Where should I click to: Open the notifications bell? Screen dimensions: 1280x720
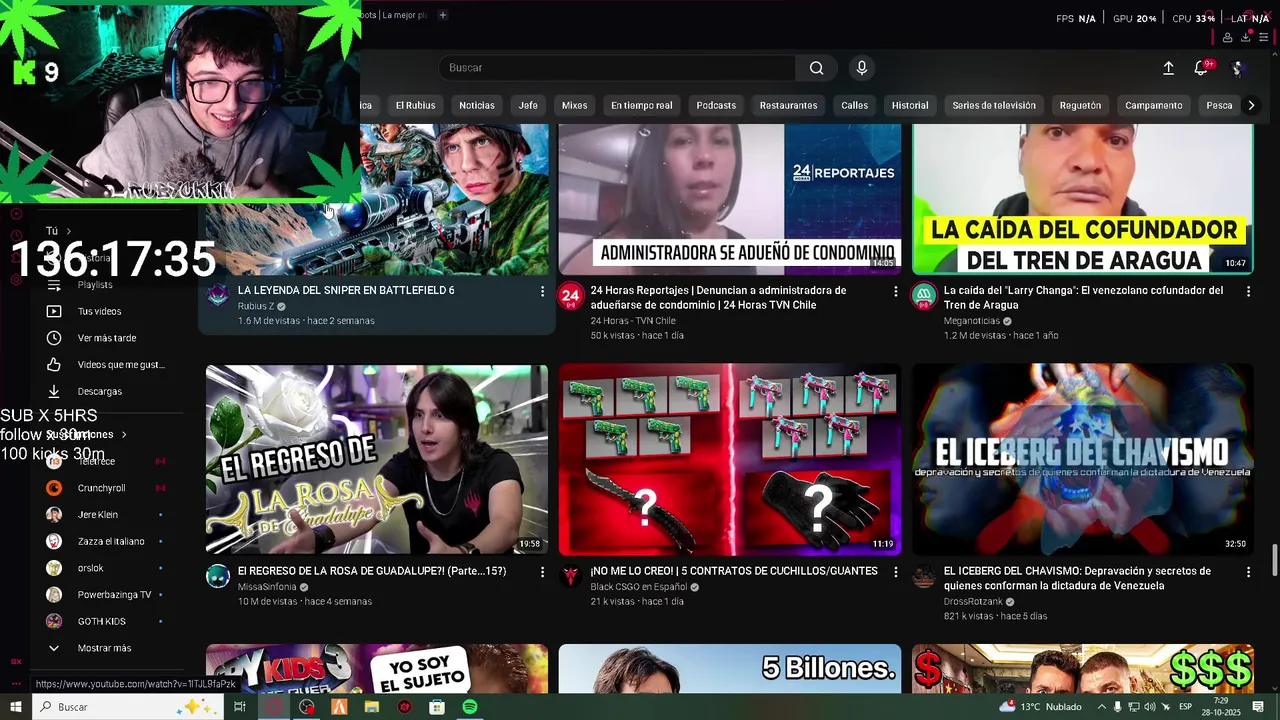1202,68
